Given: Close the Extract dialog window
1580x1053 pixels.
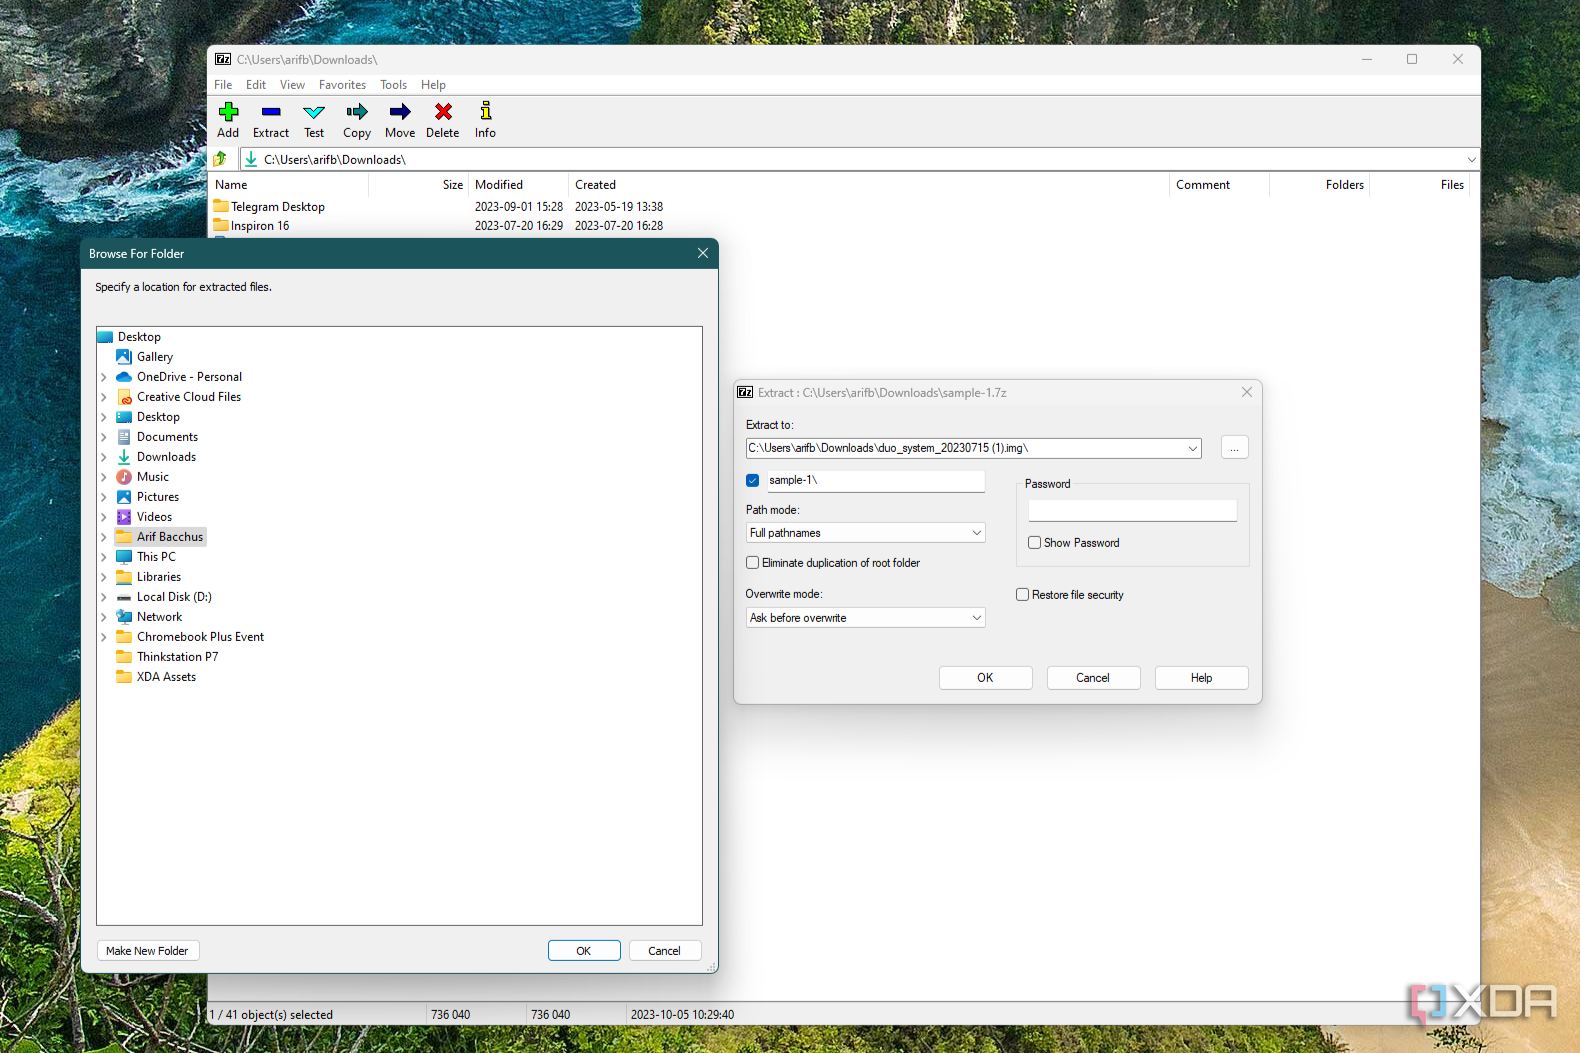Looking at the screenshot, I should pyautogui.click(x=1247, y=393).
